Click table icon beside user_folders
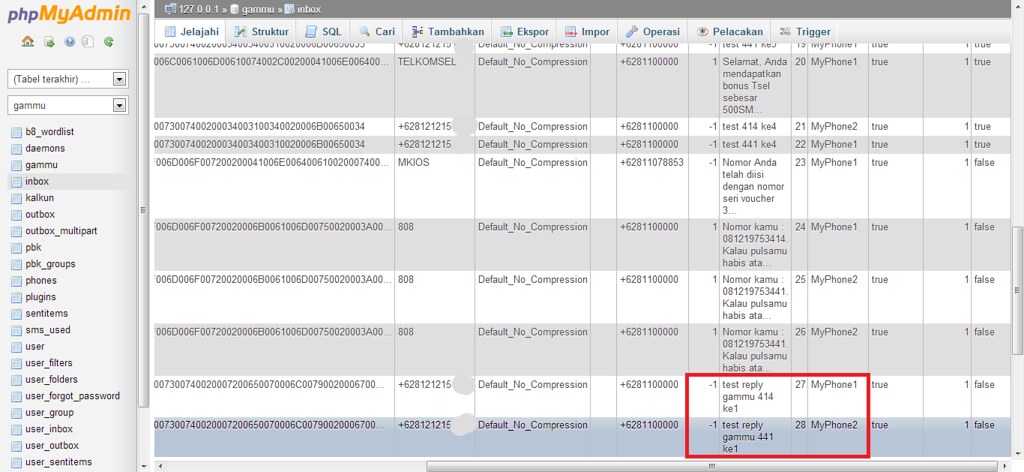Image resolution: width=1024 pixels, height=472 pixels. (16, 379)
